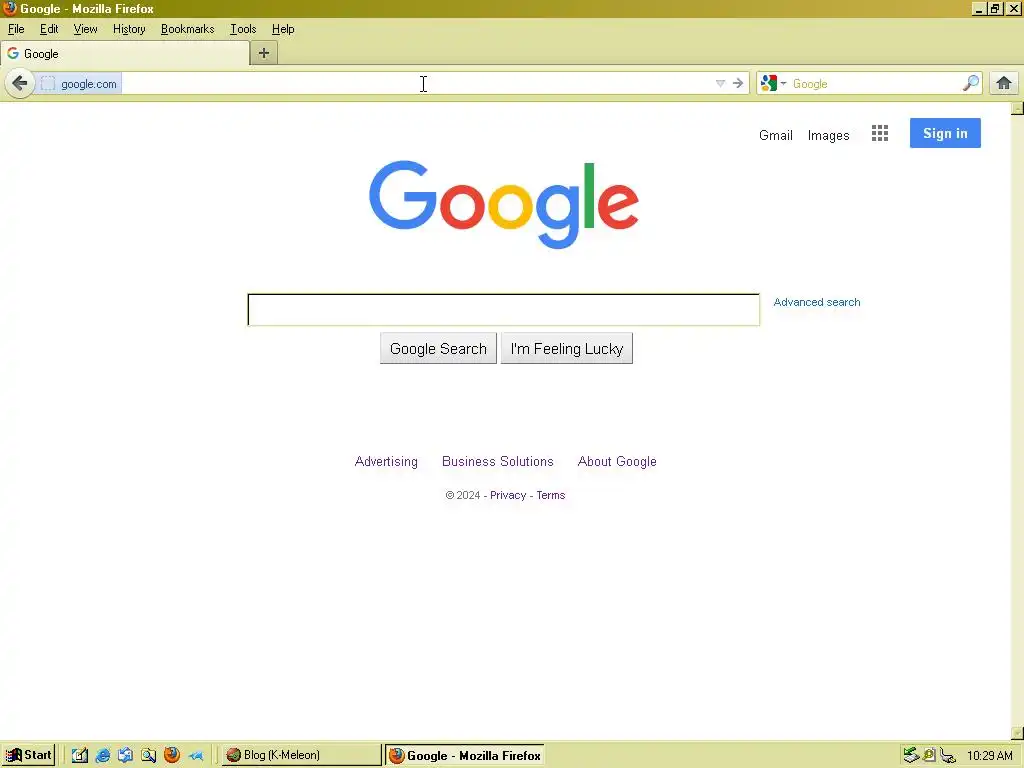The width and height of the screenshot is (1024, 768).
Task: Close the Firefox window
Action: pyautogui.click(x=1014, y=9)
